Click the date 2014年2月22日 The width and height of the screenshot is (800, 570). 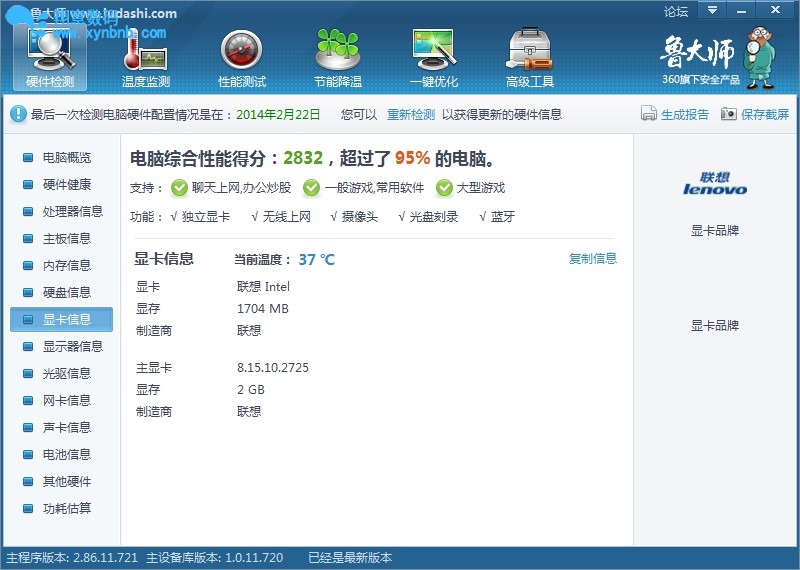click(x=278, y=114)
